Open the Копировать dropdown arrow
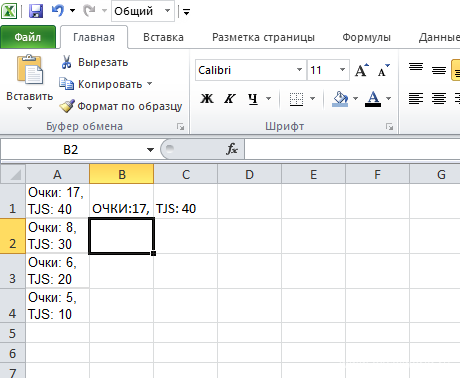The width and height of the screenshot is (460, 378). pos(149,84)
